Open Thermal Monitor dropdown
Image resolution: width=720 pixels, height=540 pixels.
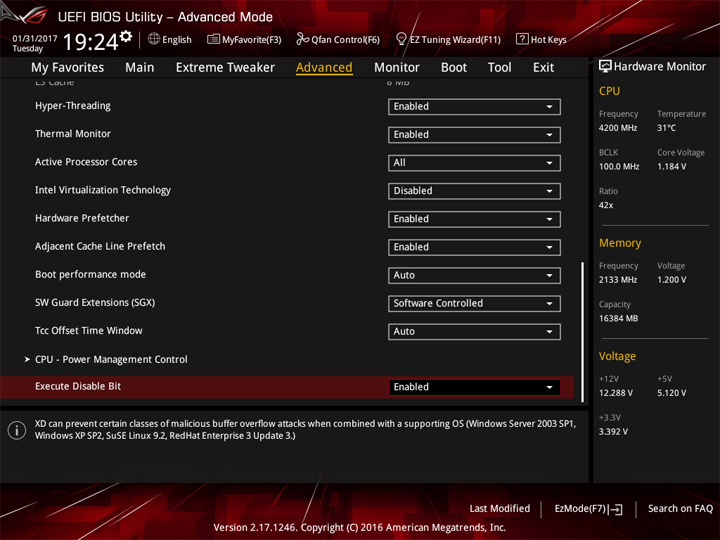[x=474, y=135]
